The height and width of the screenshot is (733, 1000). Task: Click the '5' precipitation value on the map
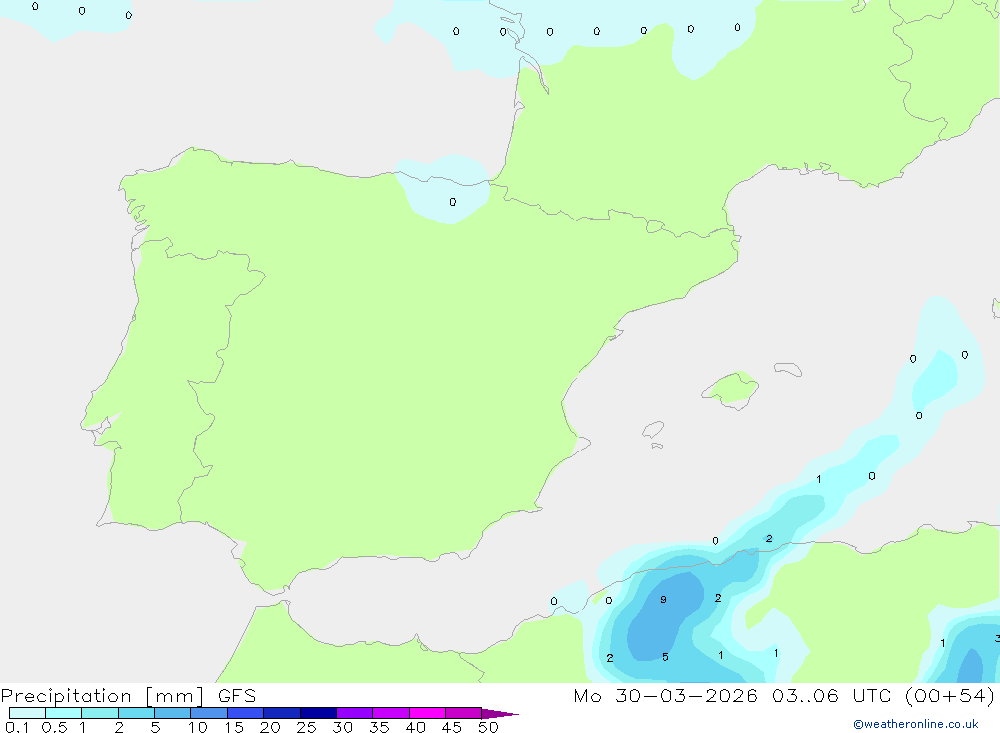coord(665,657)
